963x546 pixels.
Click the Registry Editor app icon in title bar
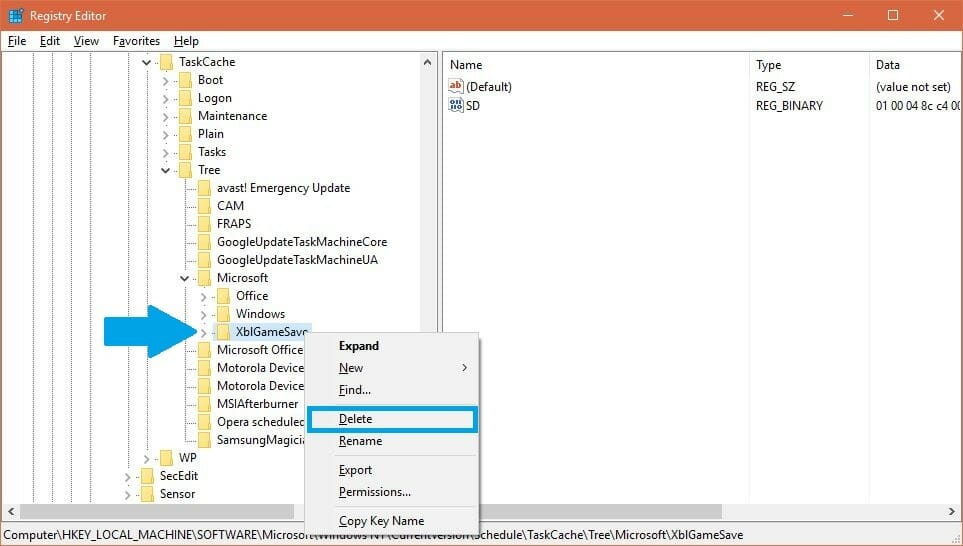tap(15, 15)
